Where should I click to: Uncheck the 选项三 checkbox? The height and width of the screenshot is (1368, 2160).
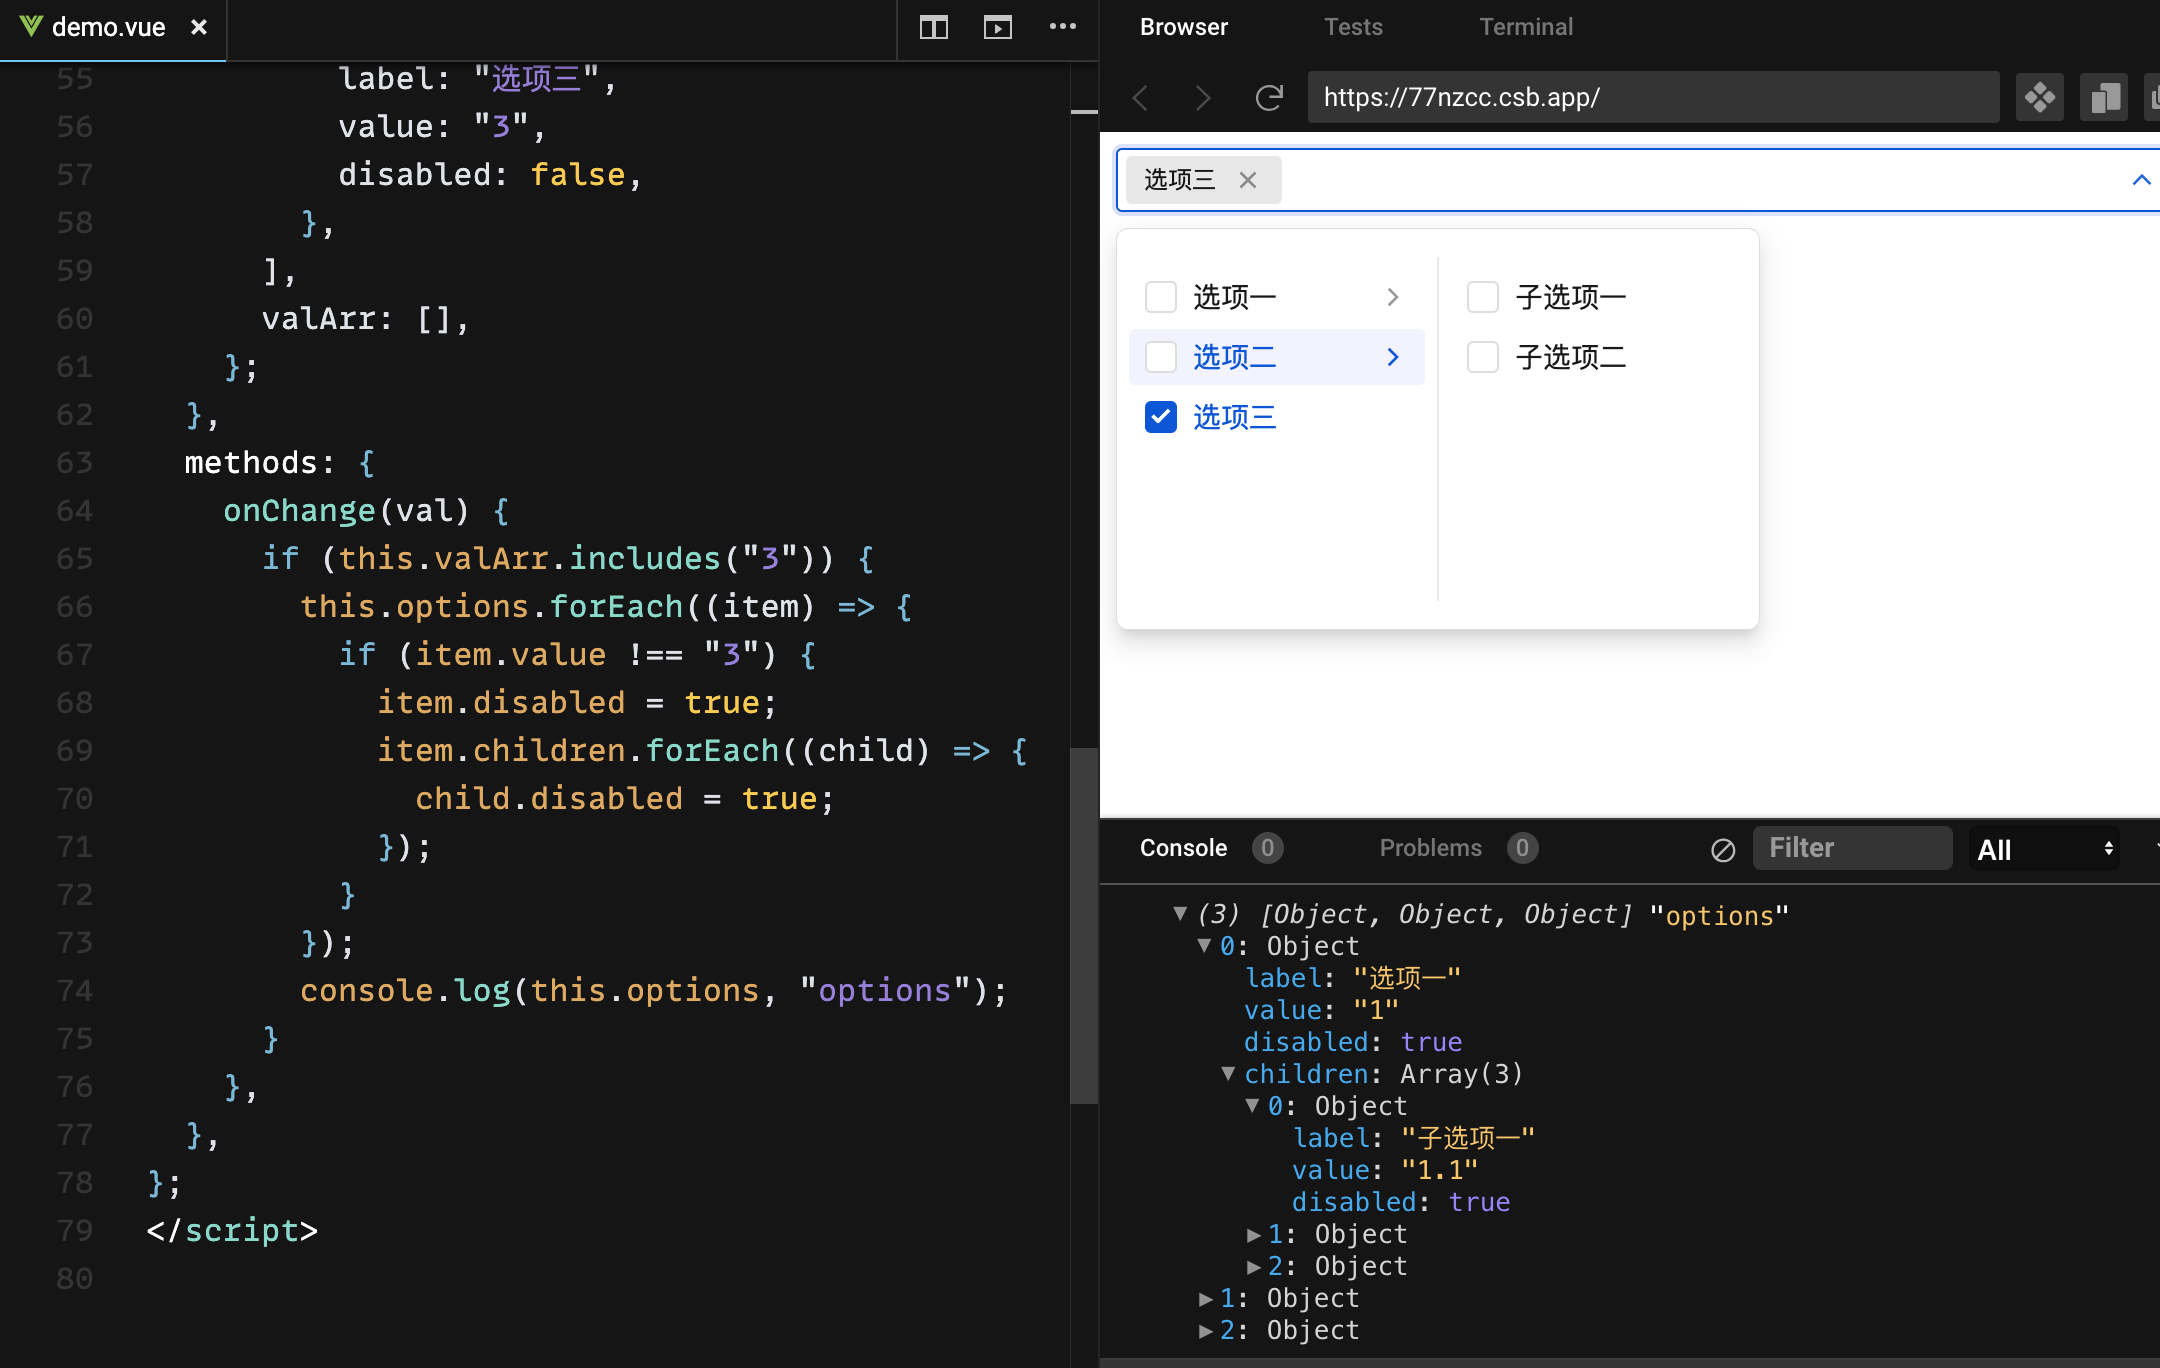coord(1160,417)
